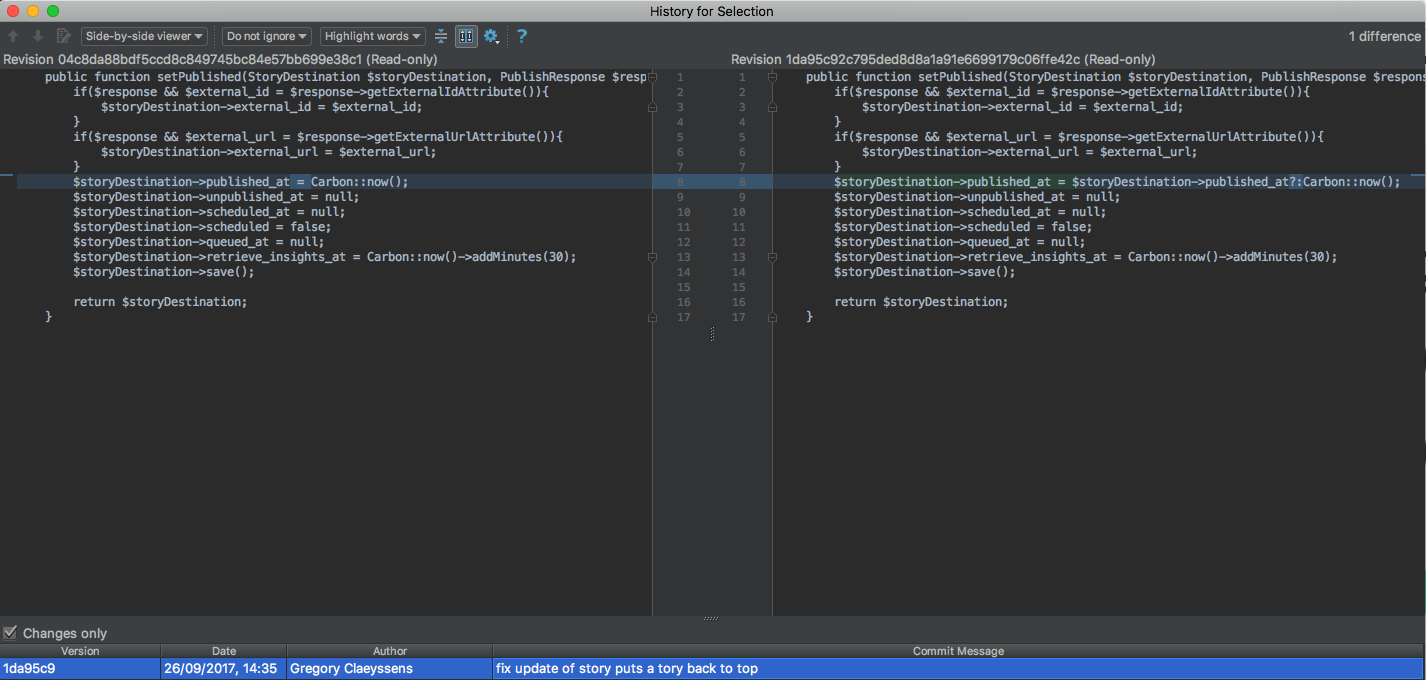Expand the Highlight words dropdown
The height and width of the screenshot is (680, 1426).
pyautogui.click(x=372, y=36)
